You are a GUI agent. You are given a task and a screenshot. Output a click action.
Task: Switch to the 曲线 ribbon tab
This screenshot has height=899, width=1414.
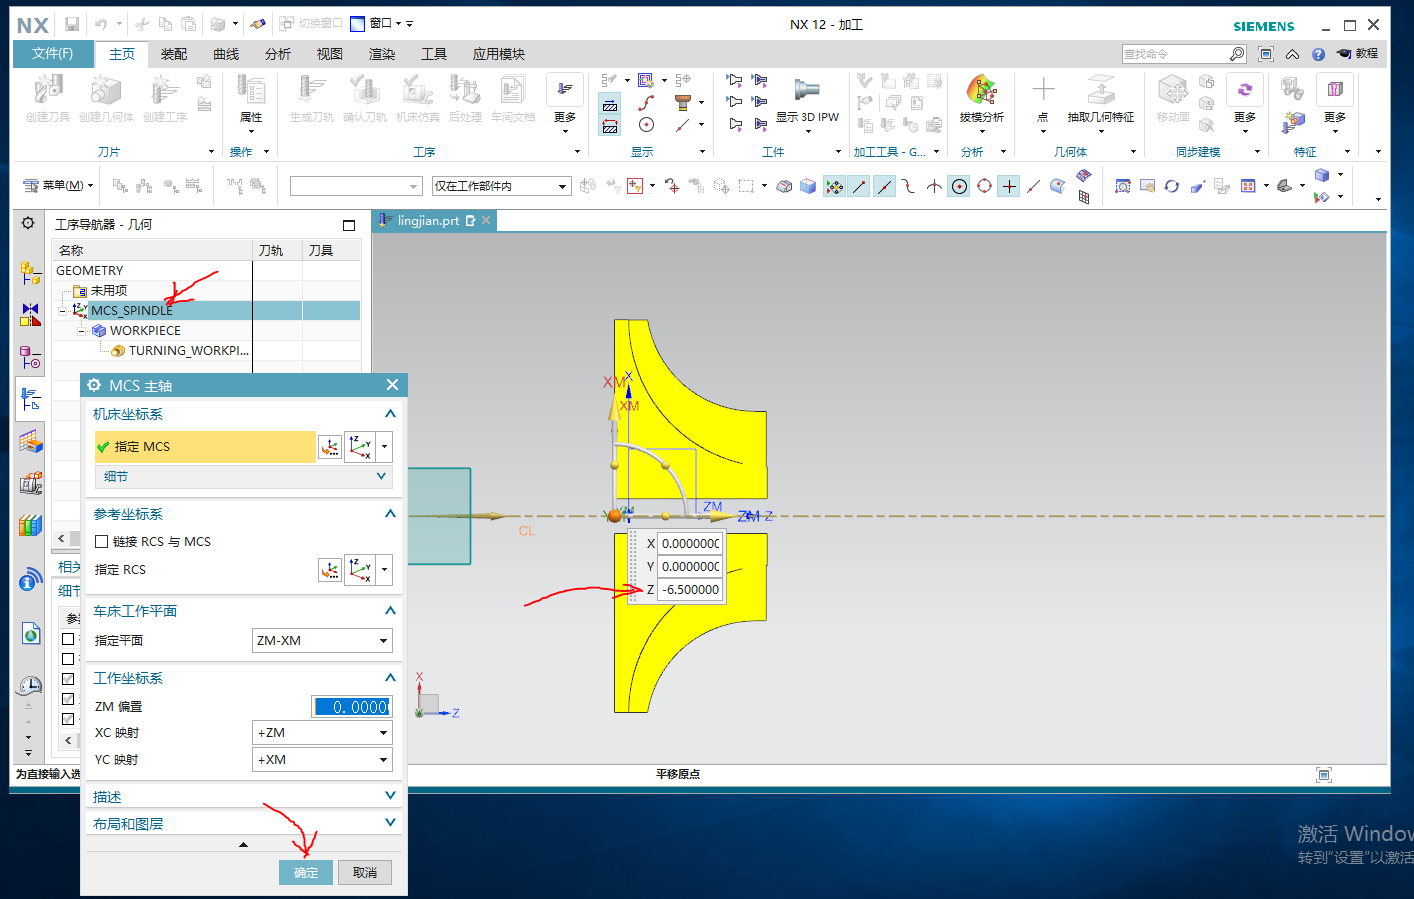[x=226, y=54]
